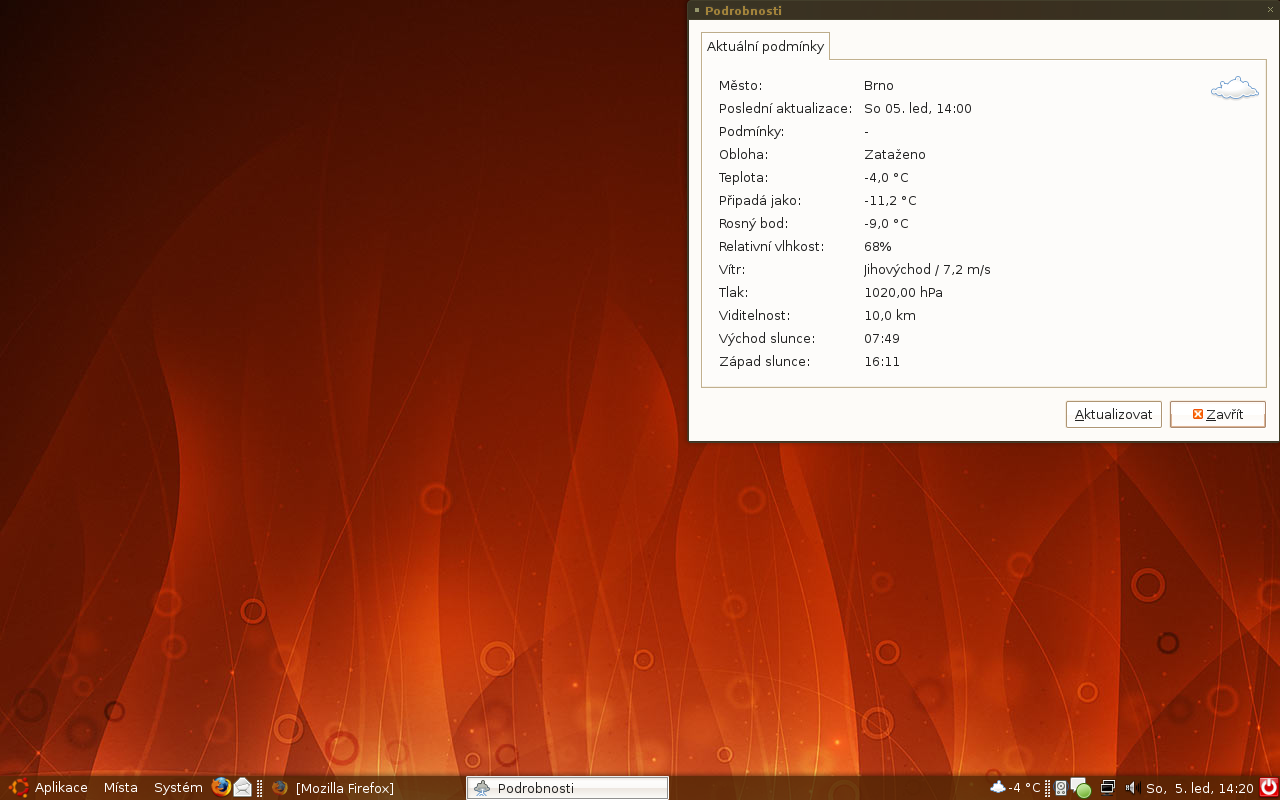
Task: Open the Místa menu
Action: coord(120,788)
